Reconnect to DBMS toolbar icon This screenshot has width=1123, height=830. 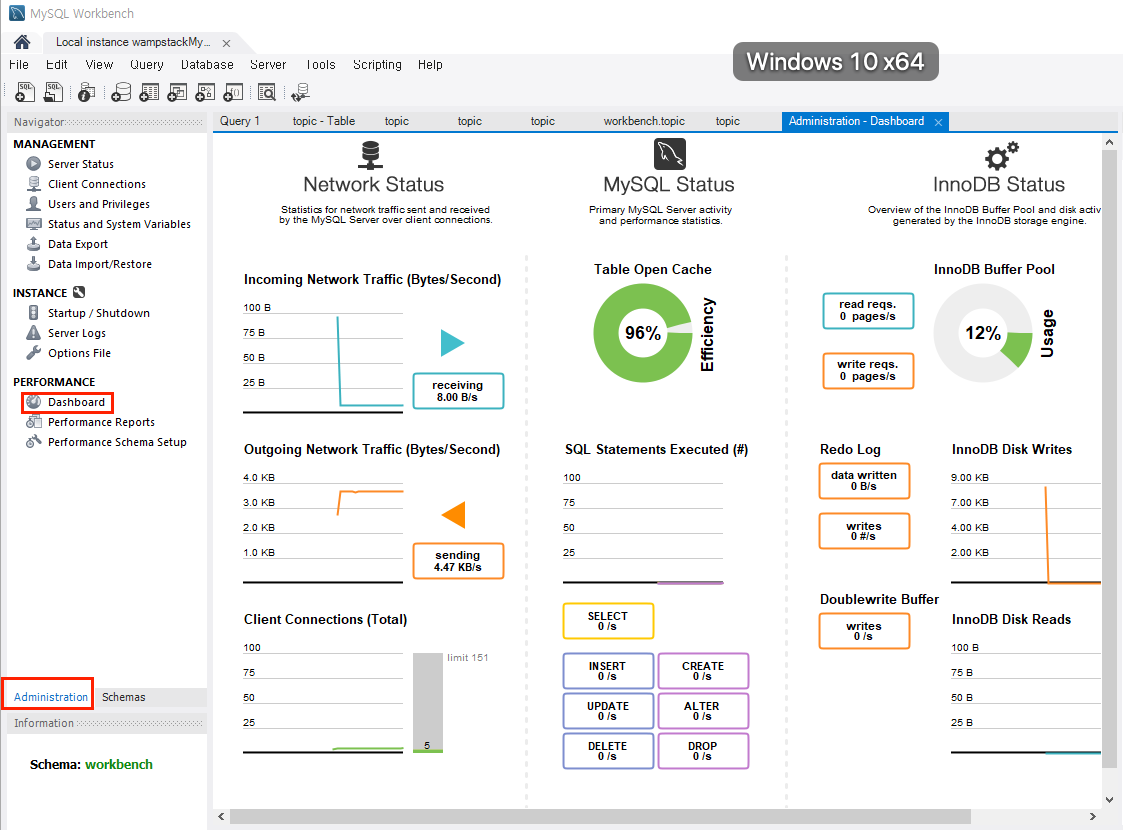click(300, 92)
